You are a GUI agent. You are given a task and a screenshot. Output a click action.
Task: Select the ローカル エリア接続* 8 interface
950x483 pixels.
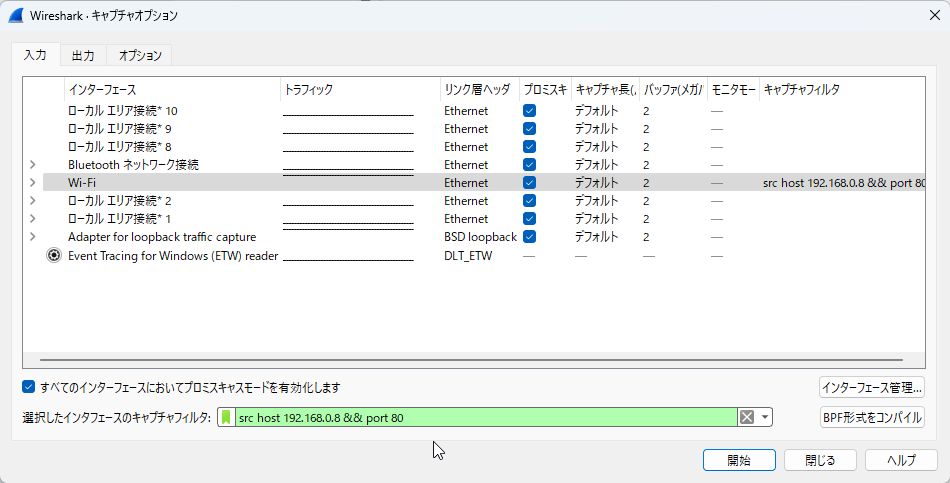[120, 147]
